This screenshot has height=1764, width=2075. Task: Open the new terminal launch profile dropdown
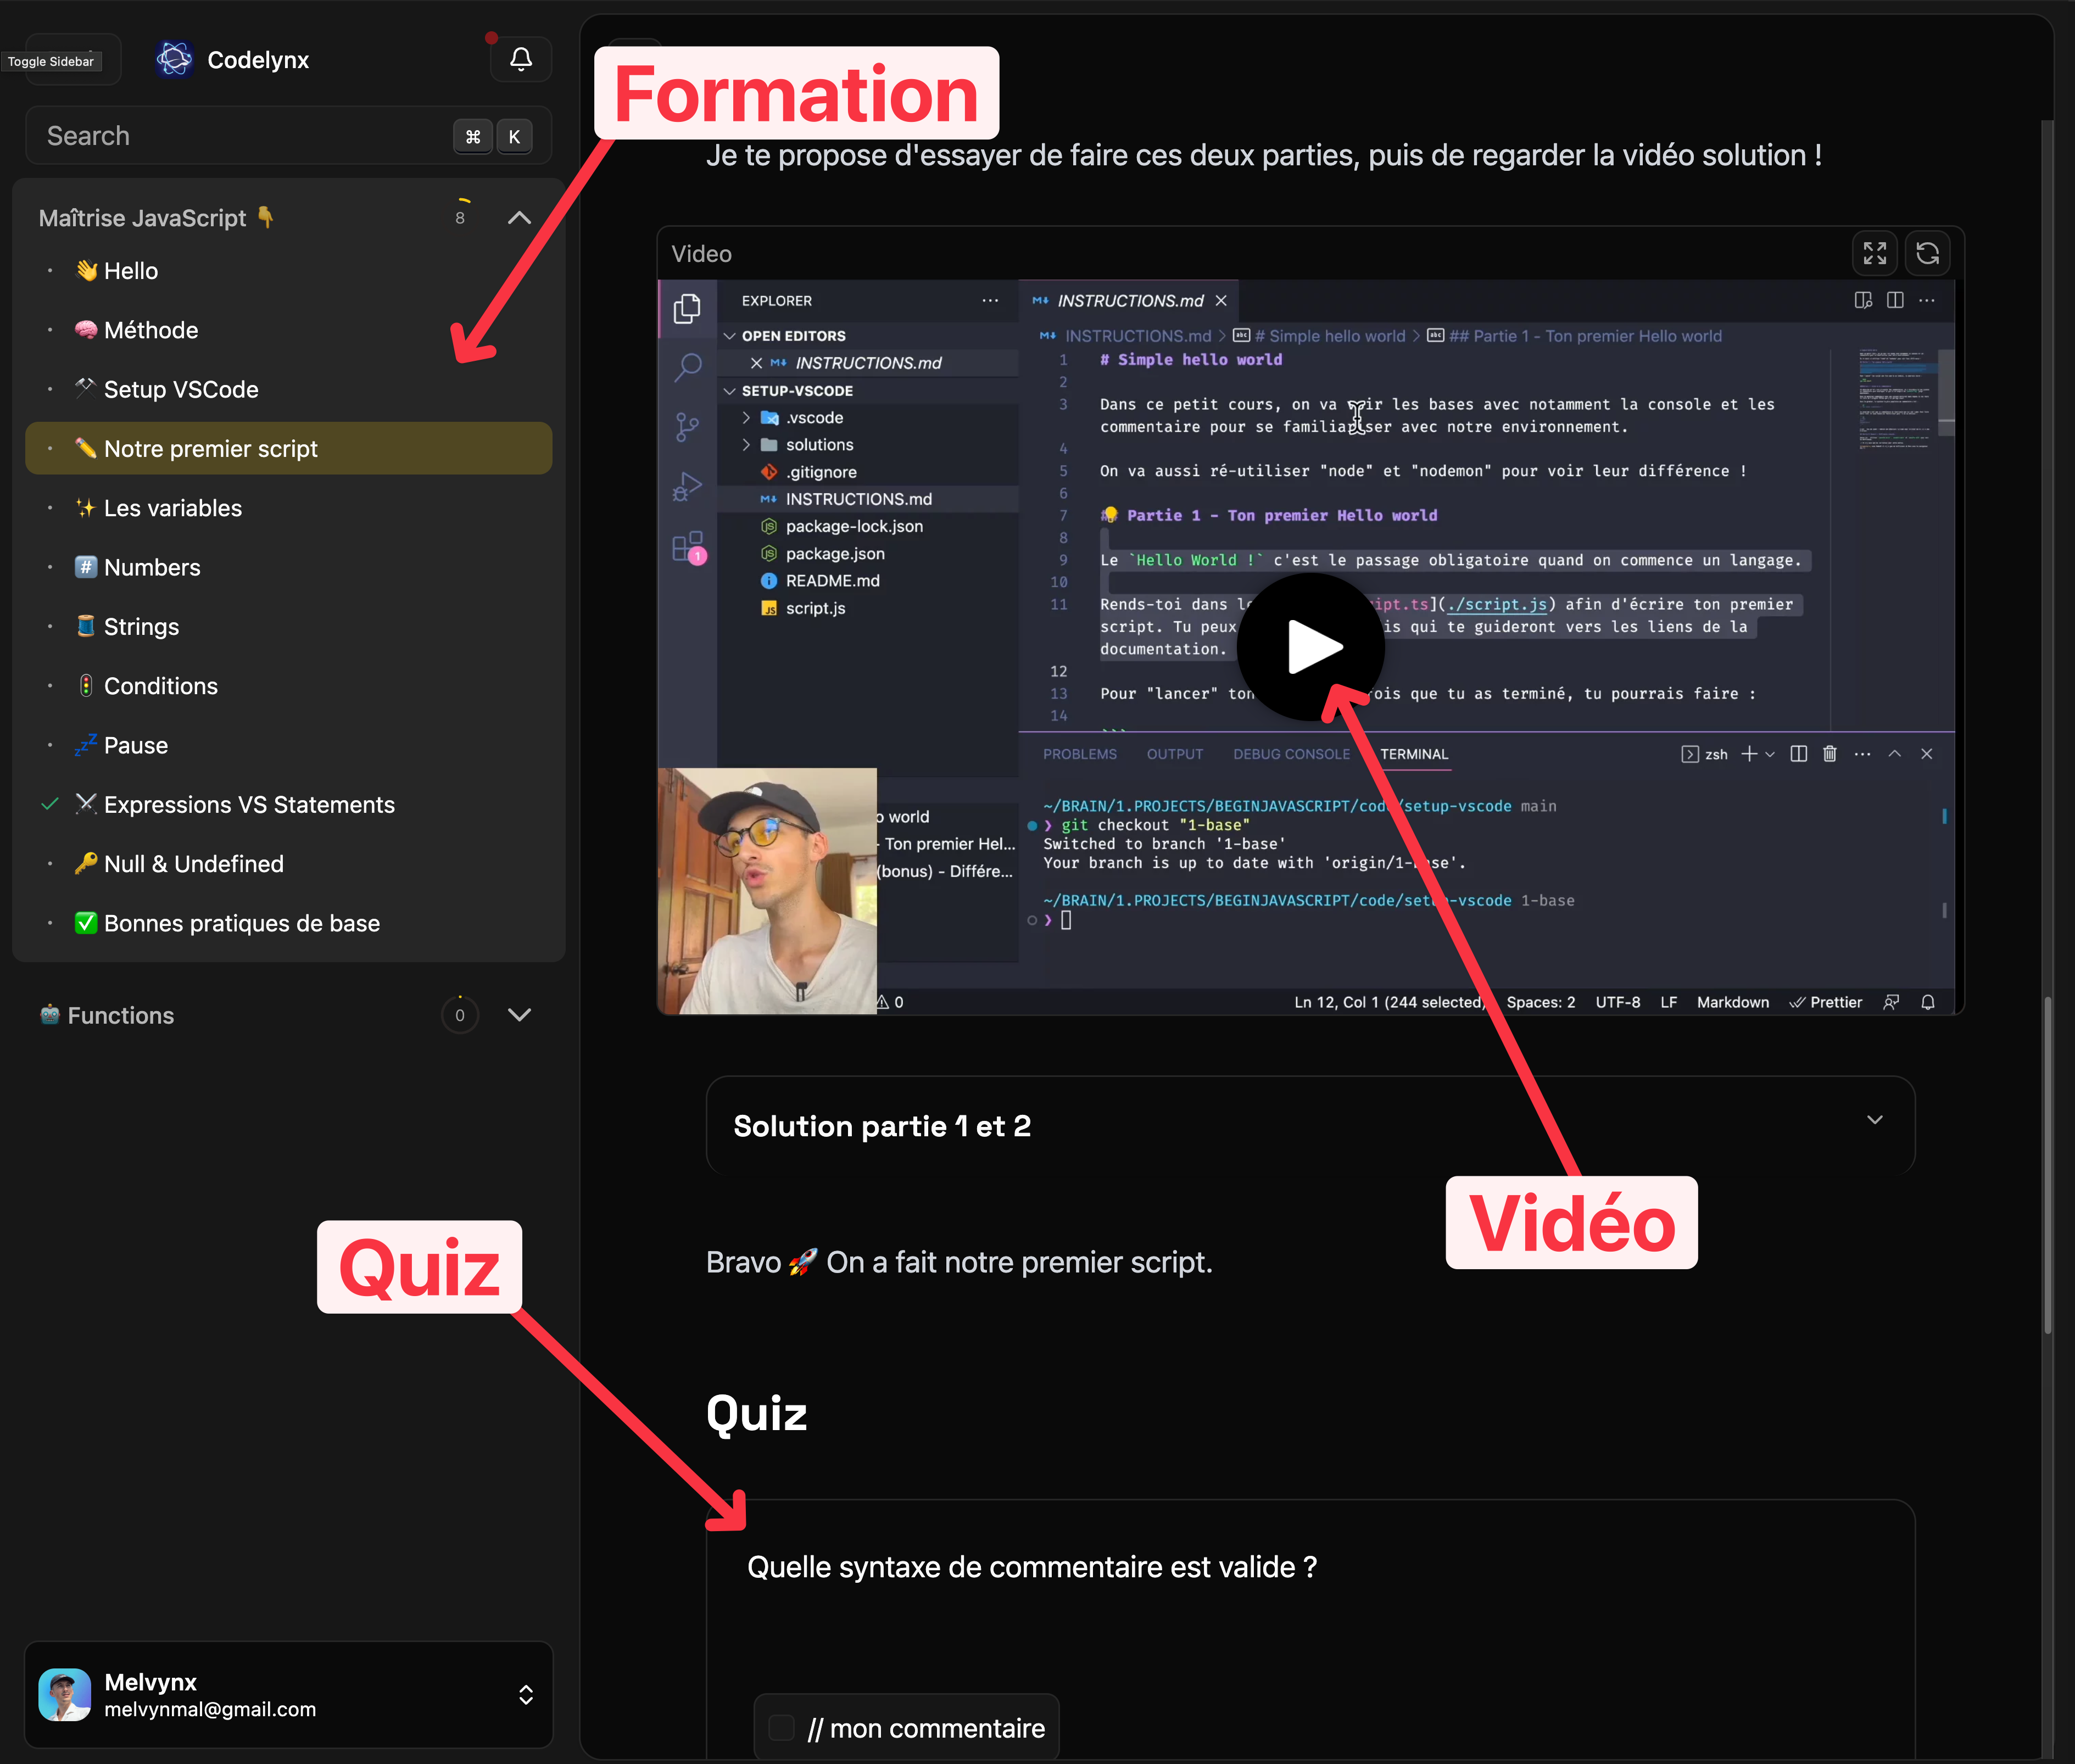click(x=1771, y=754)
